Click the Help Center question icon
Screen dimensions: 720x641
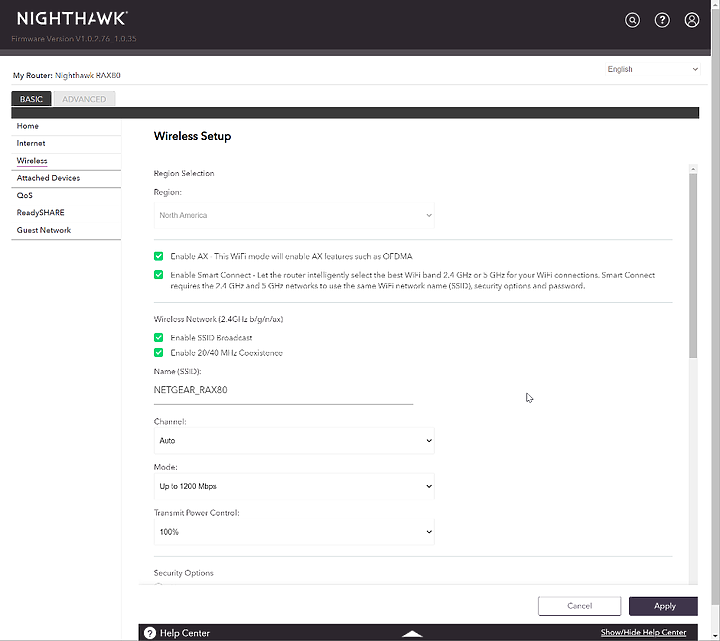(150, 633)
